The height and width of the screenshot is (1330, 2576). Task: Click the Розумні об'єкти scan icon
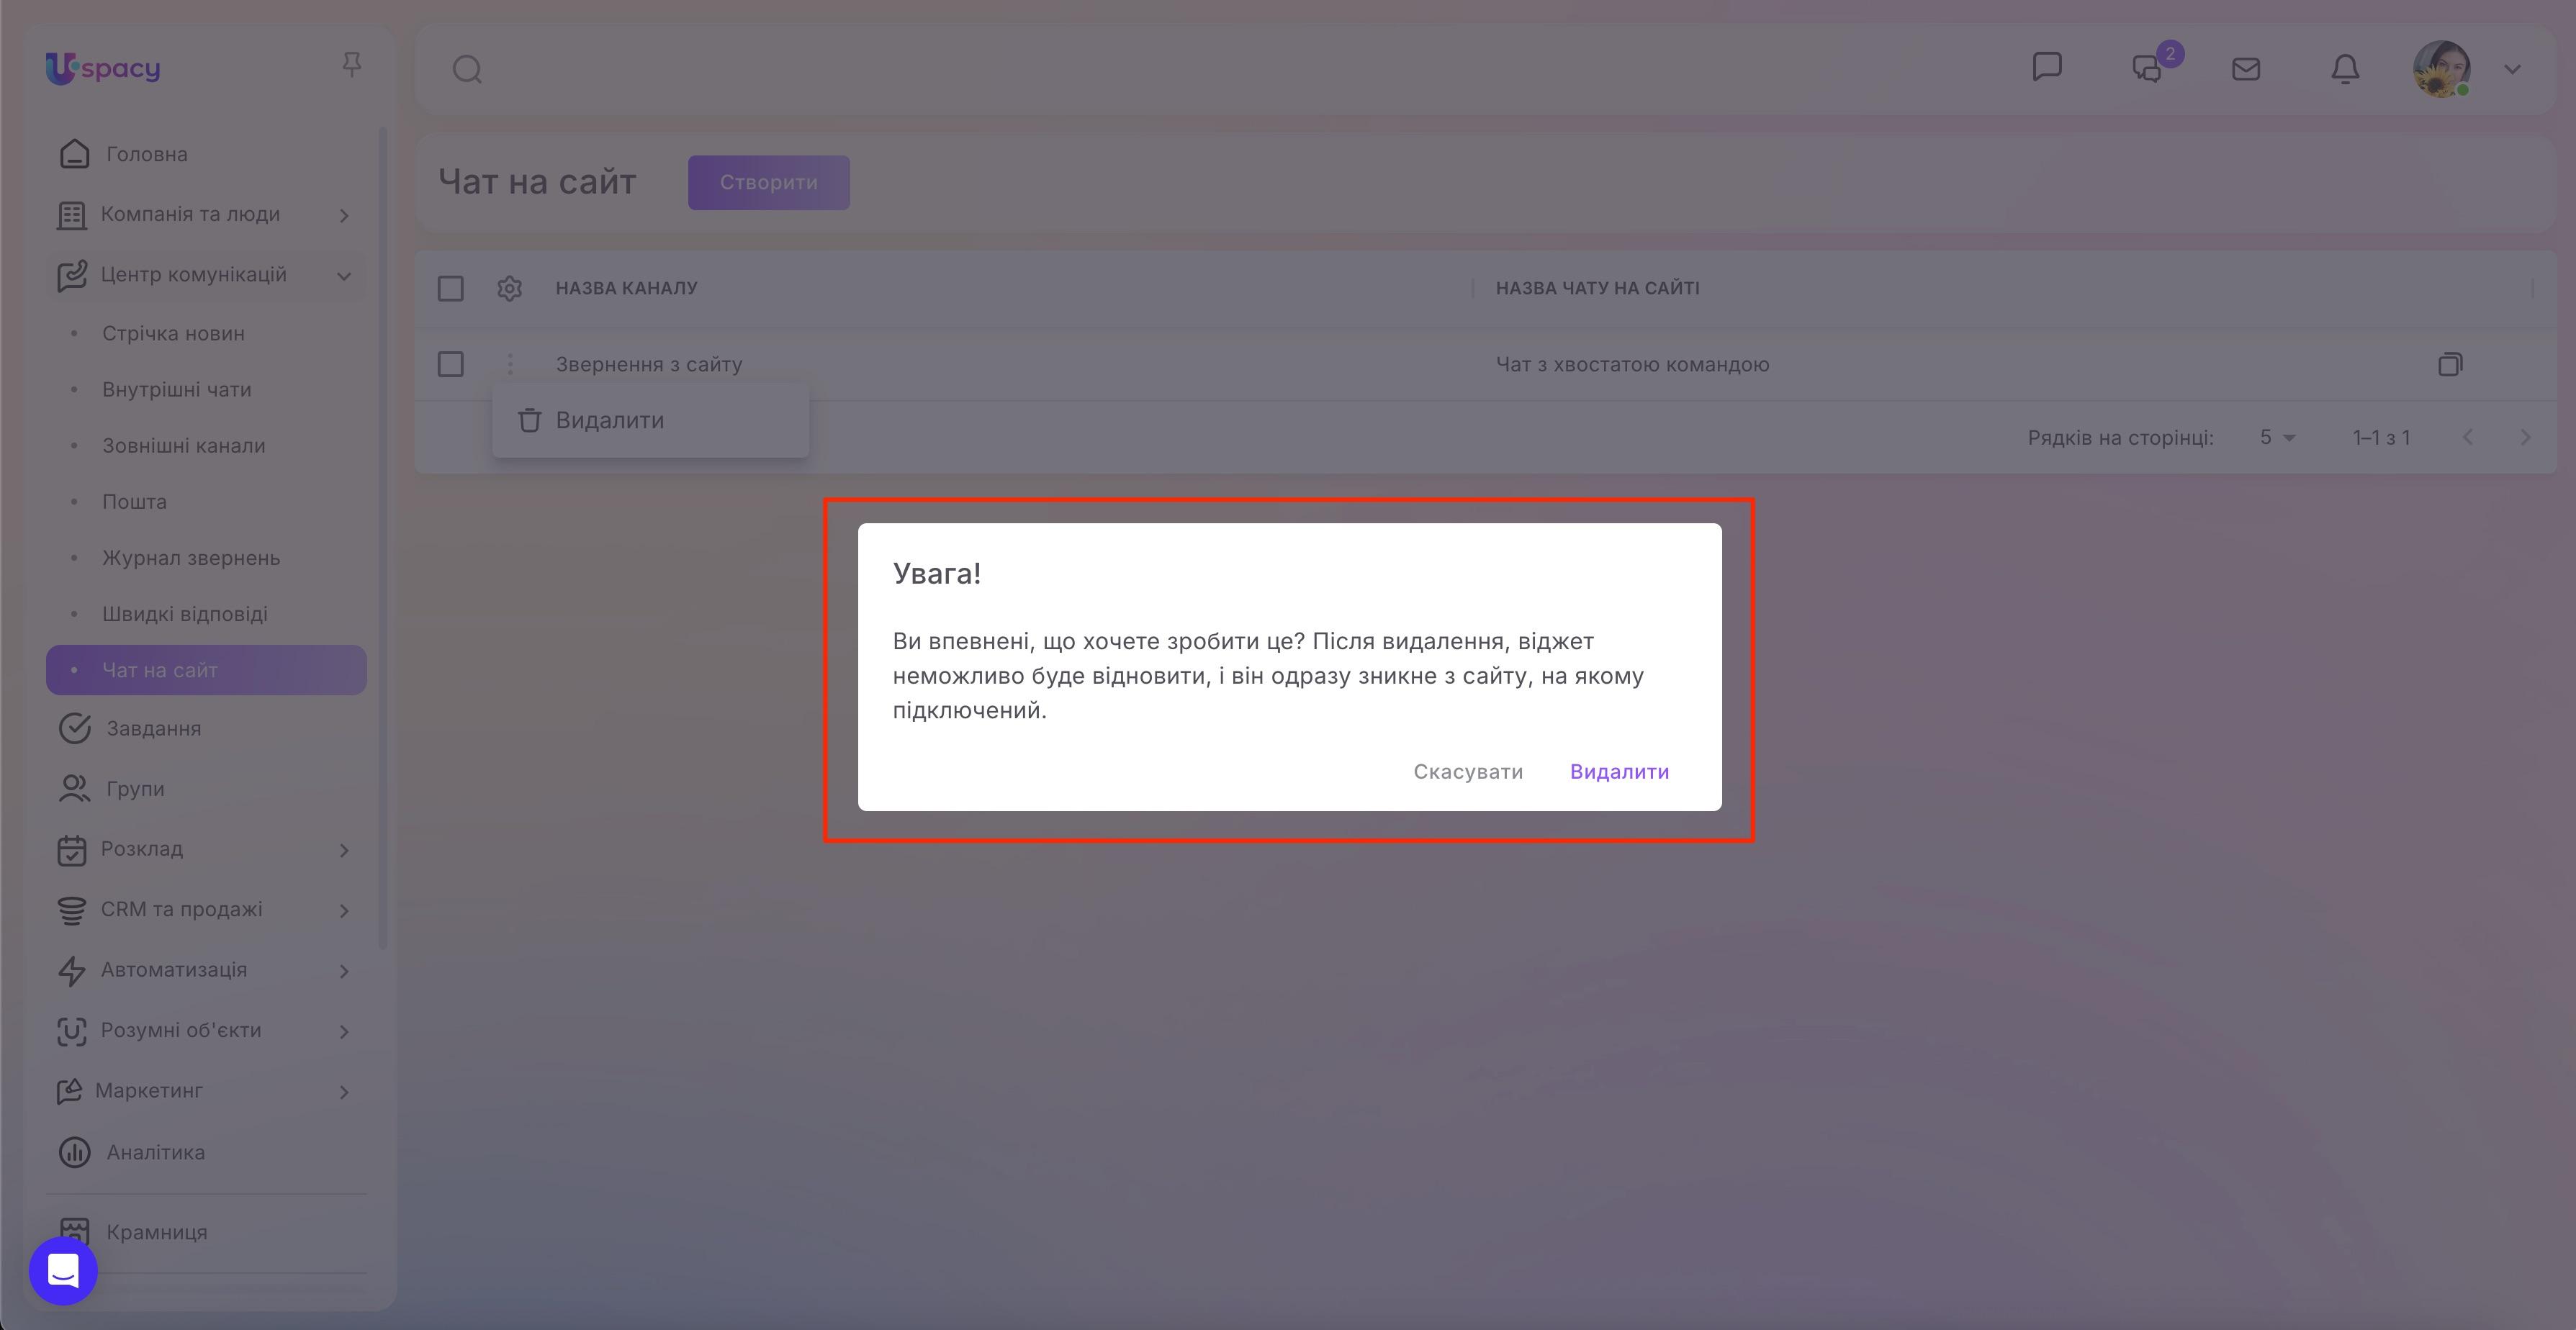(71, 1031)
